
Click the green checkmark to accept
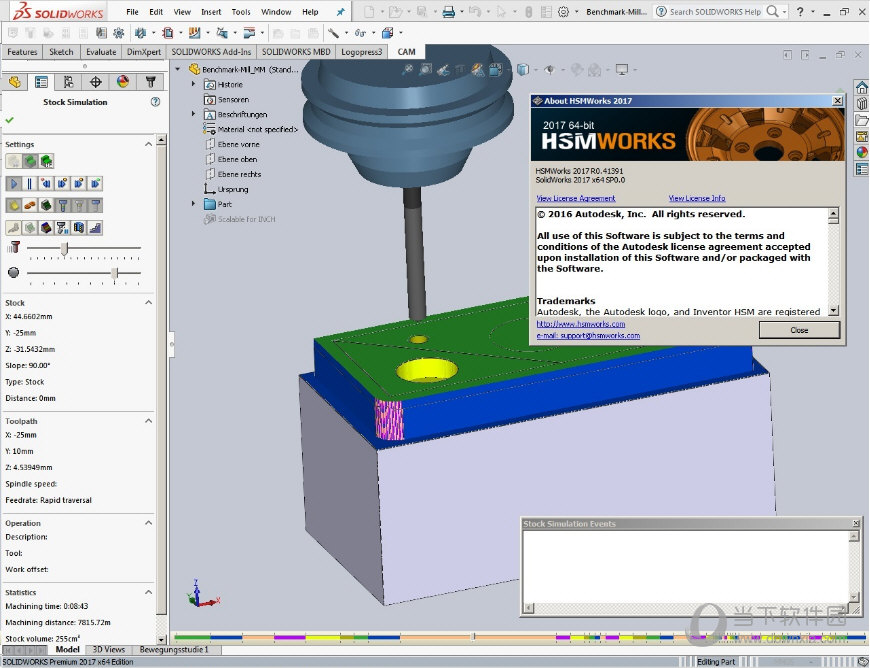pos(10,120)
